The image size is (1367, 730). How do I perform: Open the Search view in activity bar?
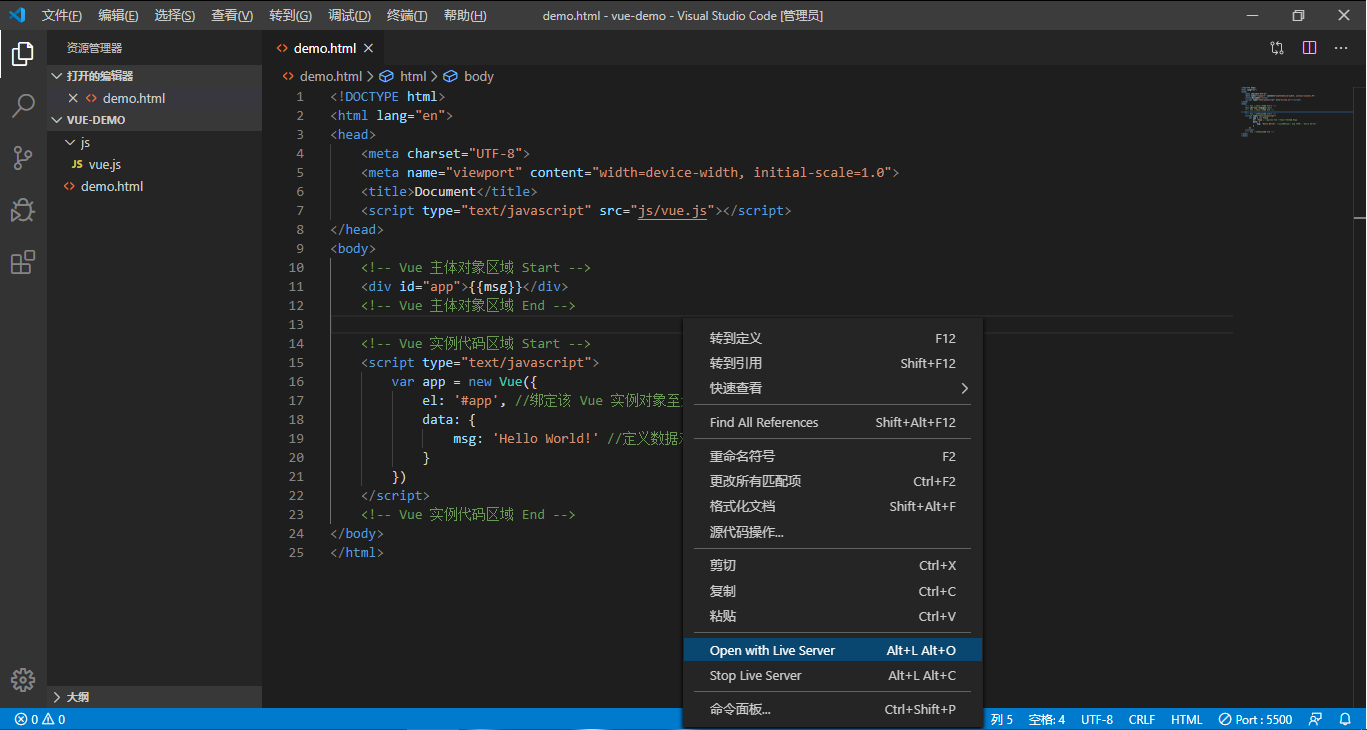coord(23,106)
